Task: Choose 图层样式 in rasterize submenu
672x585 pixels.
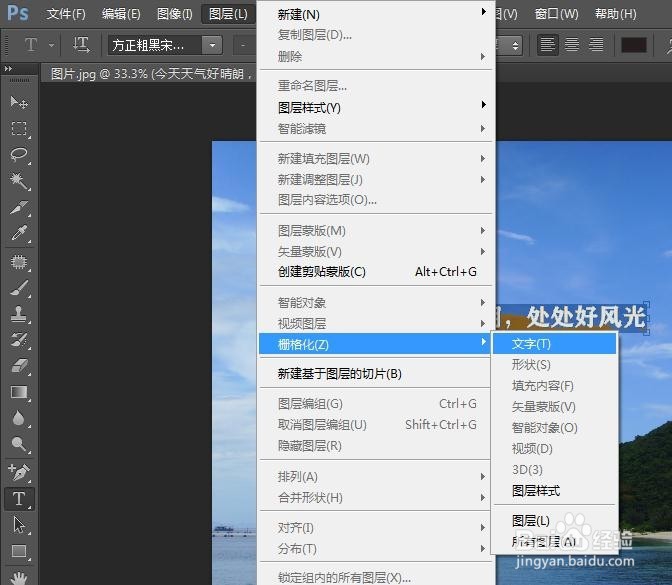Action: pos(555,491)
